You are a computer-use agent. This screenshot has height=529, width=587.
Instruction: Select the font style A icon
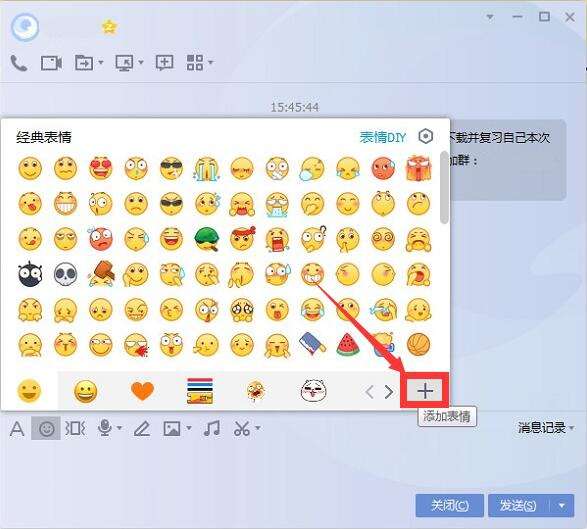pos(17,429)
